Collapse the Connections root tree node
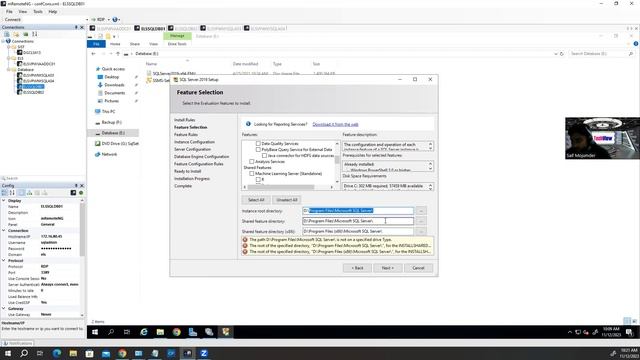 (x=3, y=41)
